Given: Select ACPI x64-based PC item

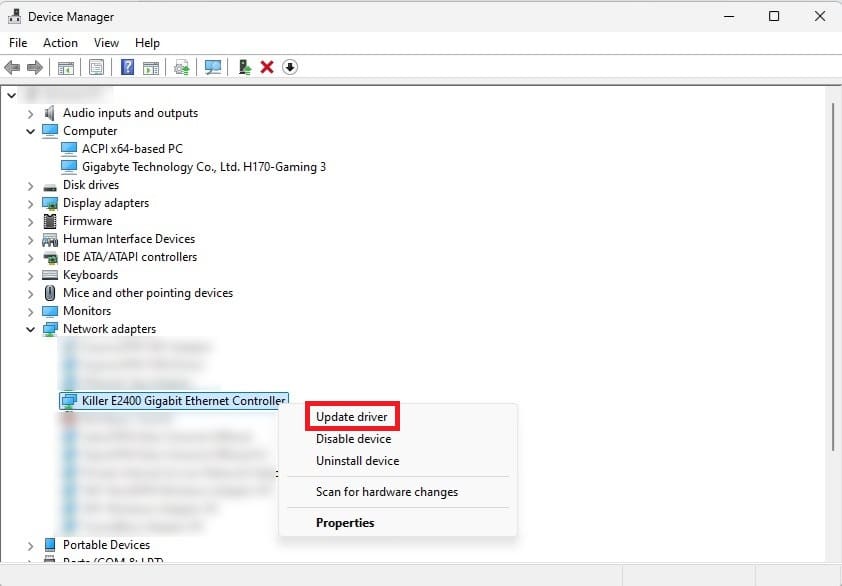Looking at the screenshot, I should pyautogui.click(x=132, y=149).
